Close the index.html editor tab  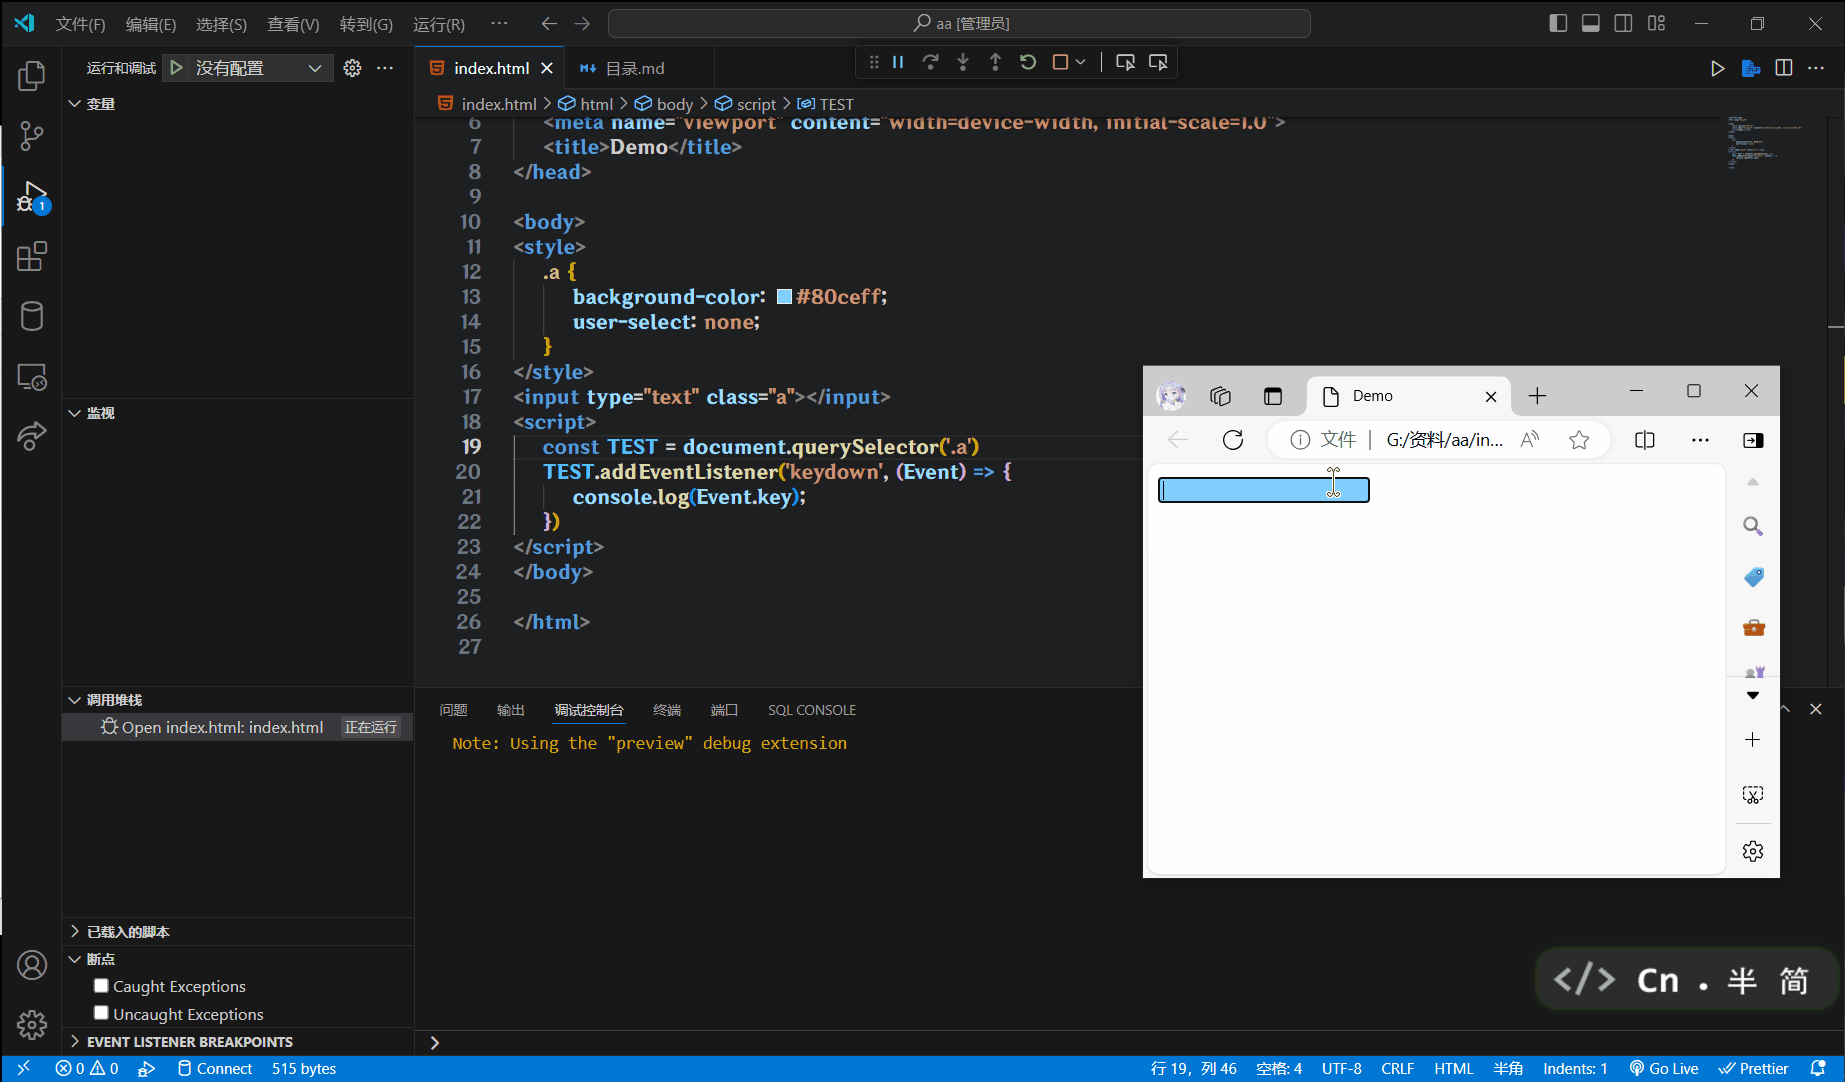pos(547,68)
